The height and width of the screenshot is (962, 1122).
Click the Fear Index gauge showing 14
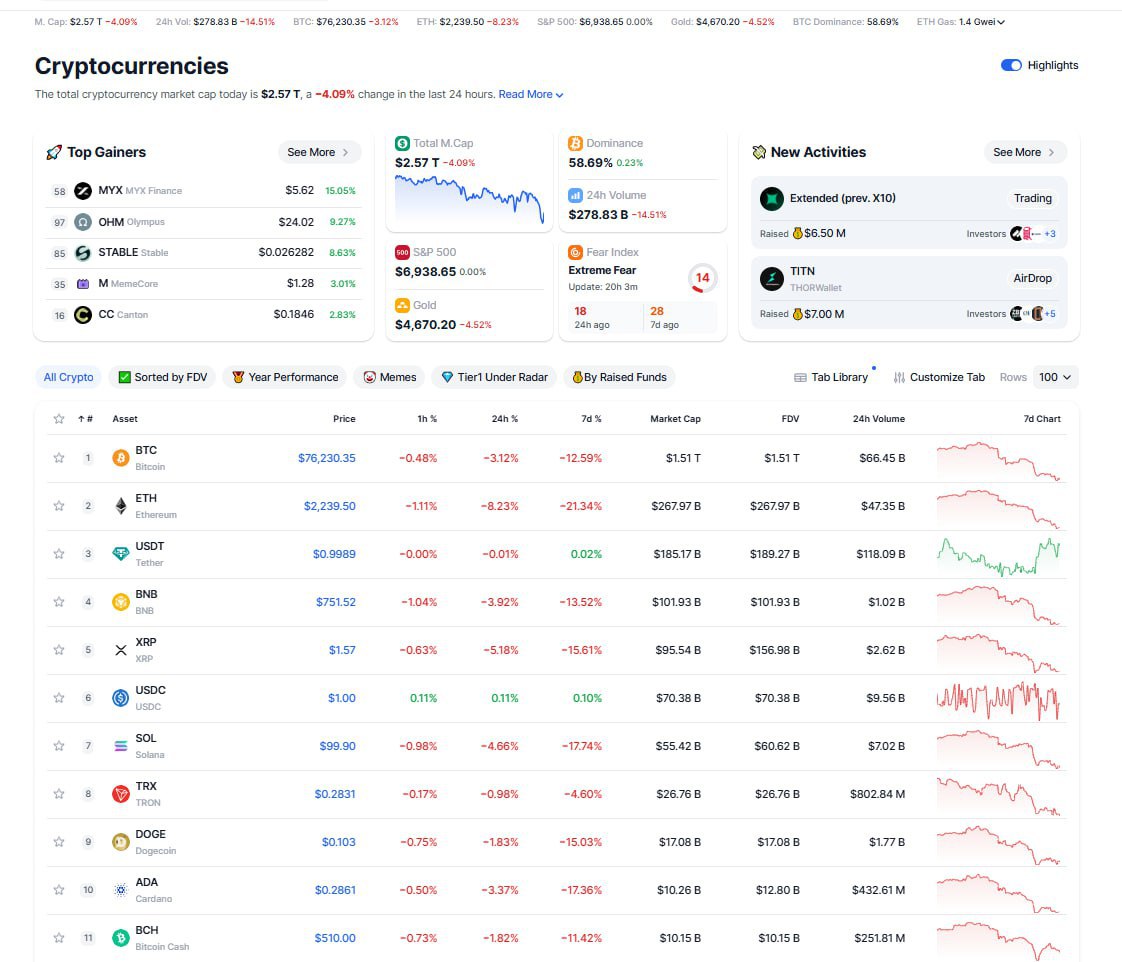(x=702, y=278)
